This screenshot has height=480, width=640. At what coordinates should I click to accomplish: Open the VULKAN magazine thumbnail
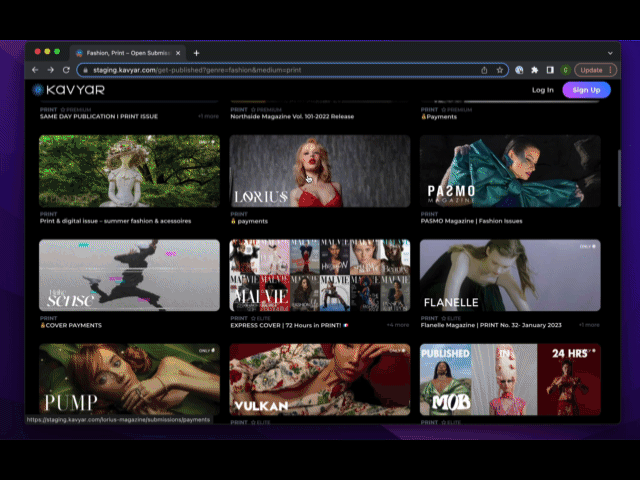320,380
